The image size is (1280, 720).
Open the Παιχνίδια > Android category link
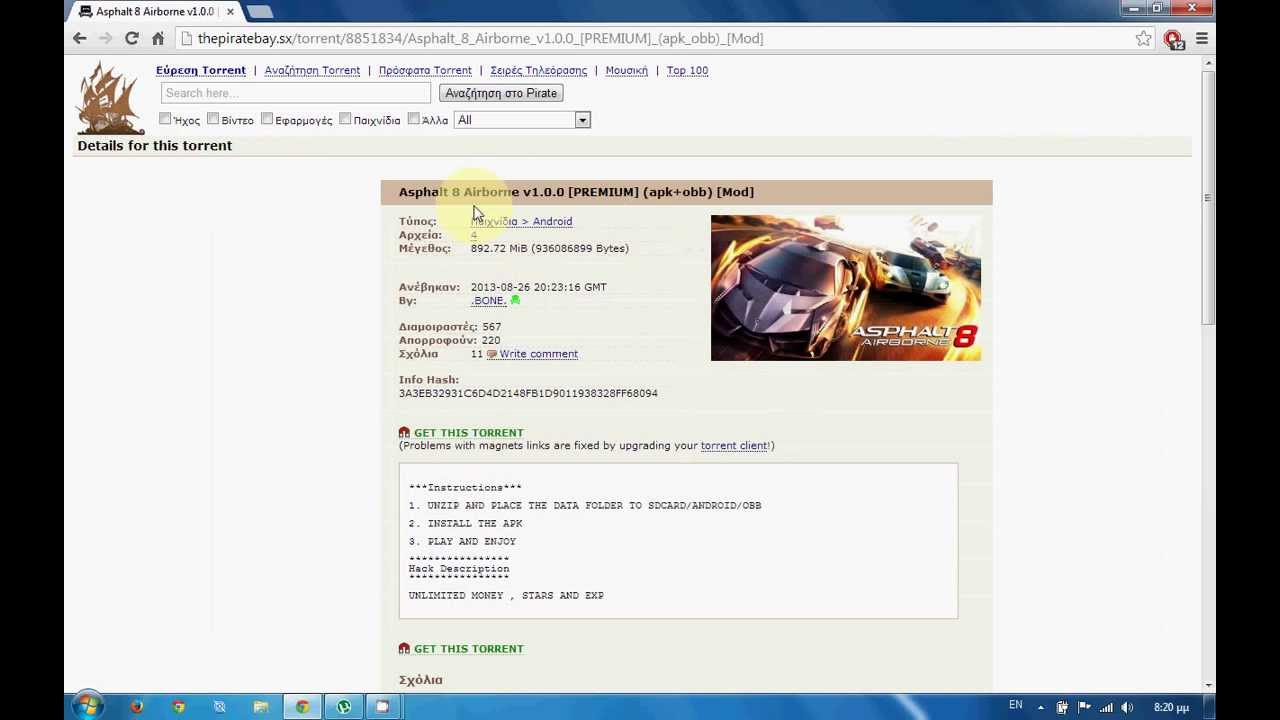(x=521, y=221)
